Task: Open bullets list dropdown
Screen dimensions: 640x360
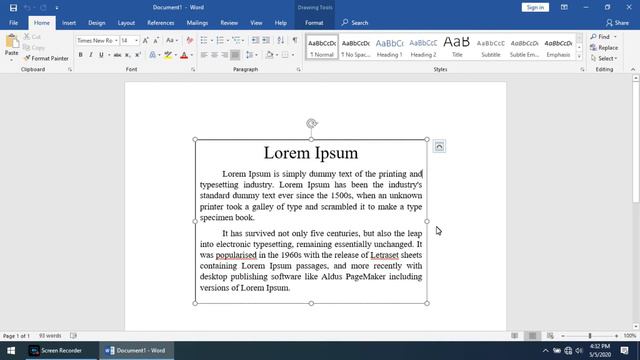Action: [x=211, y=40]
